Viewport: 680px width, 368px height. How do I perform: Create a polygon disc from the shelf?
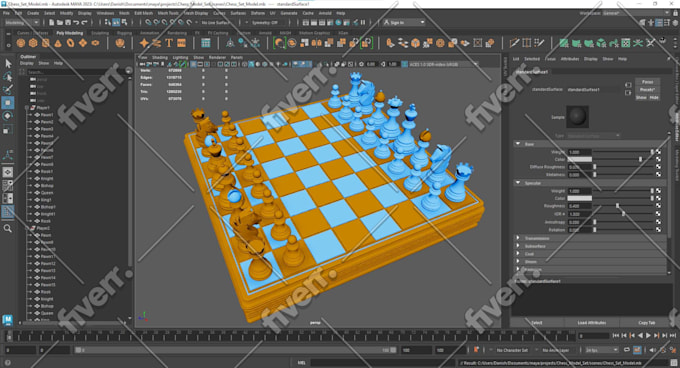click(95, 43)
